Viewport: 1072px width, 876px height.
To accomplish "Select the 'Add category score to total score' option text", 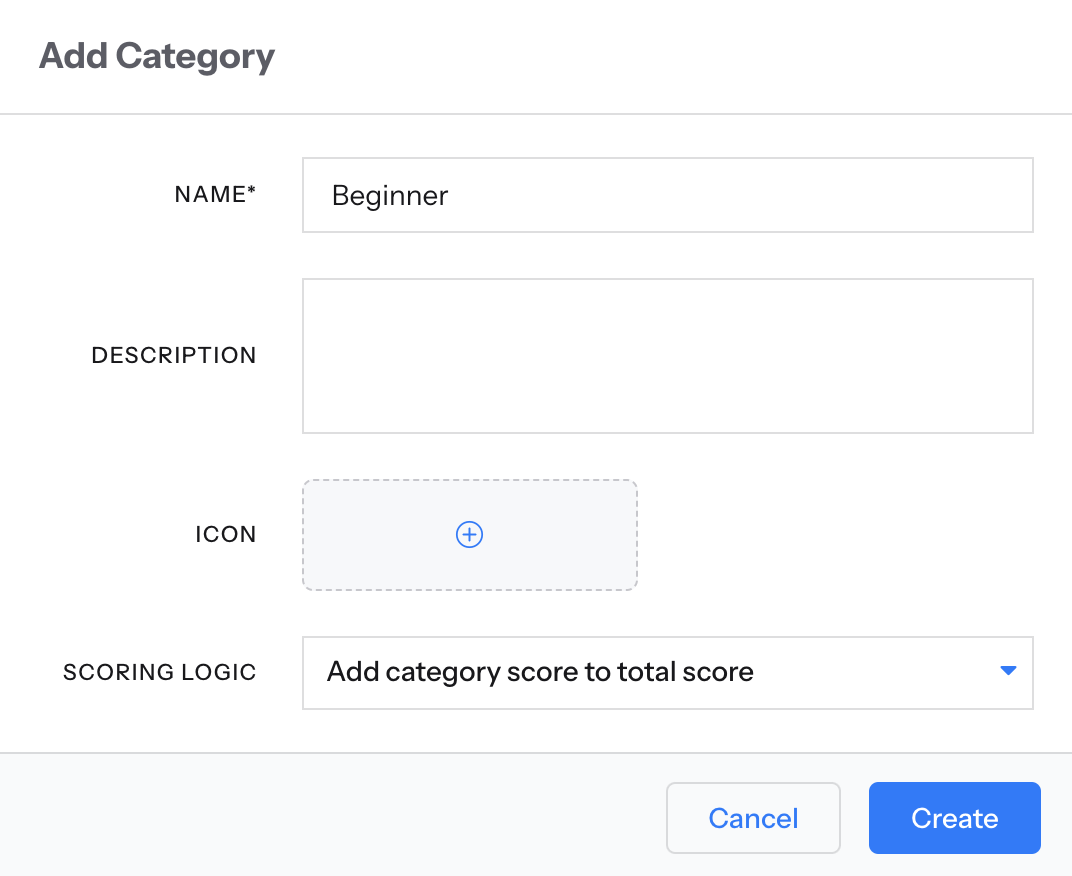I will pyautogui.click(x=540, y=672).
